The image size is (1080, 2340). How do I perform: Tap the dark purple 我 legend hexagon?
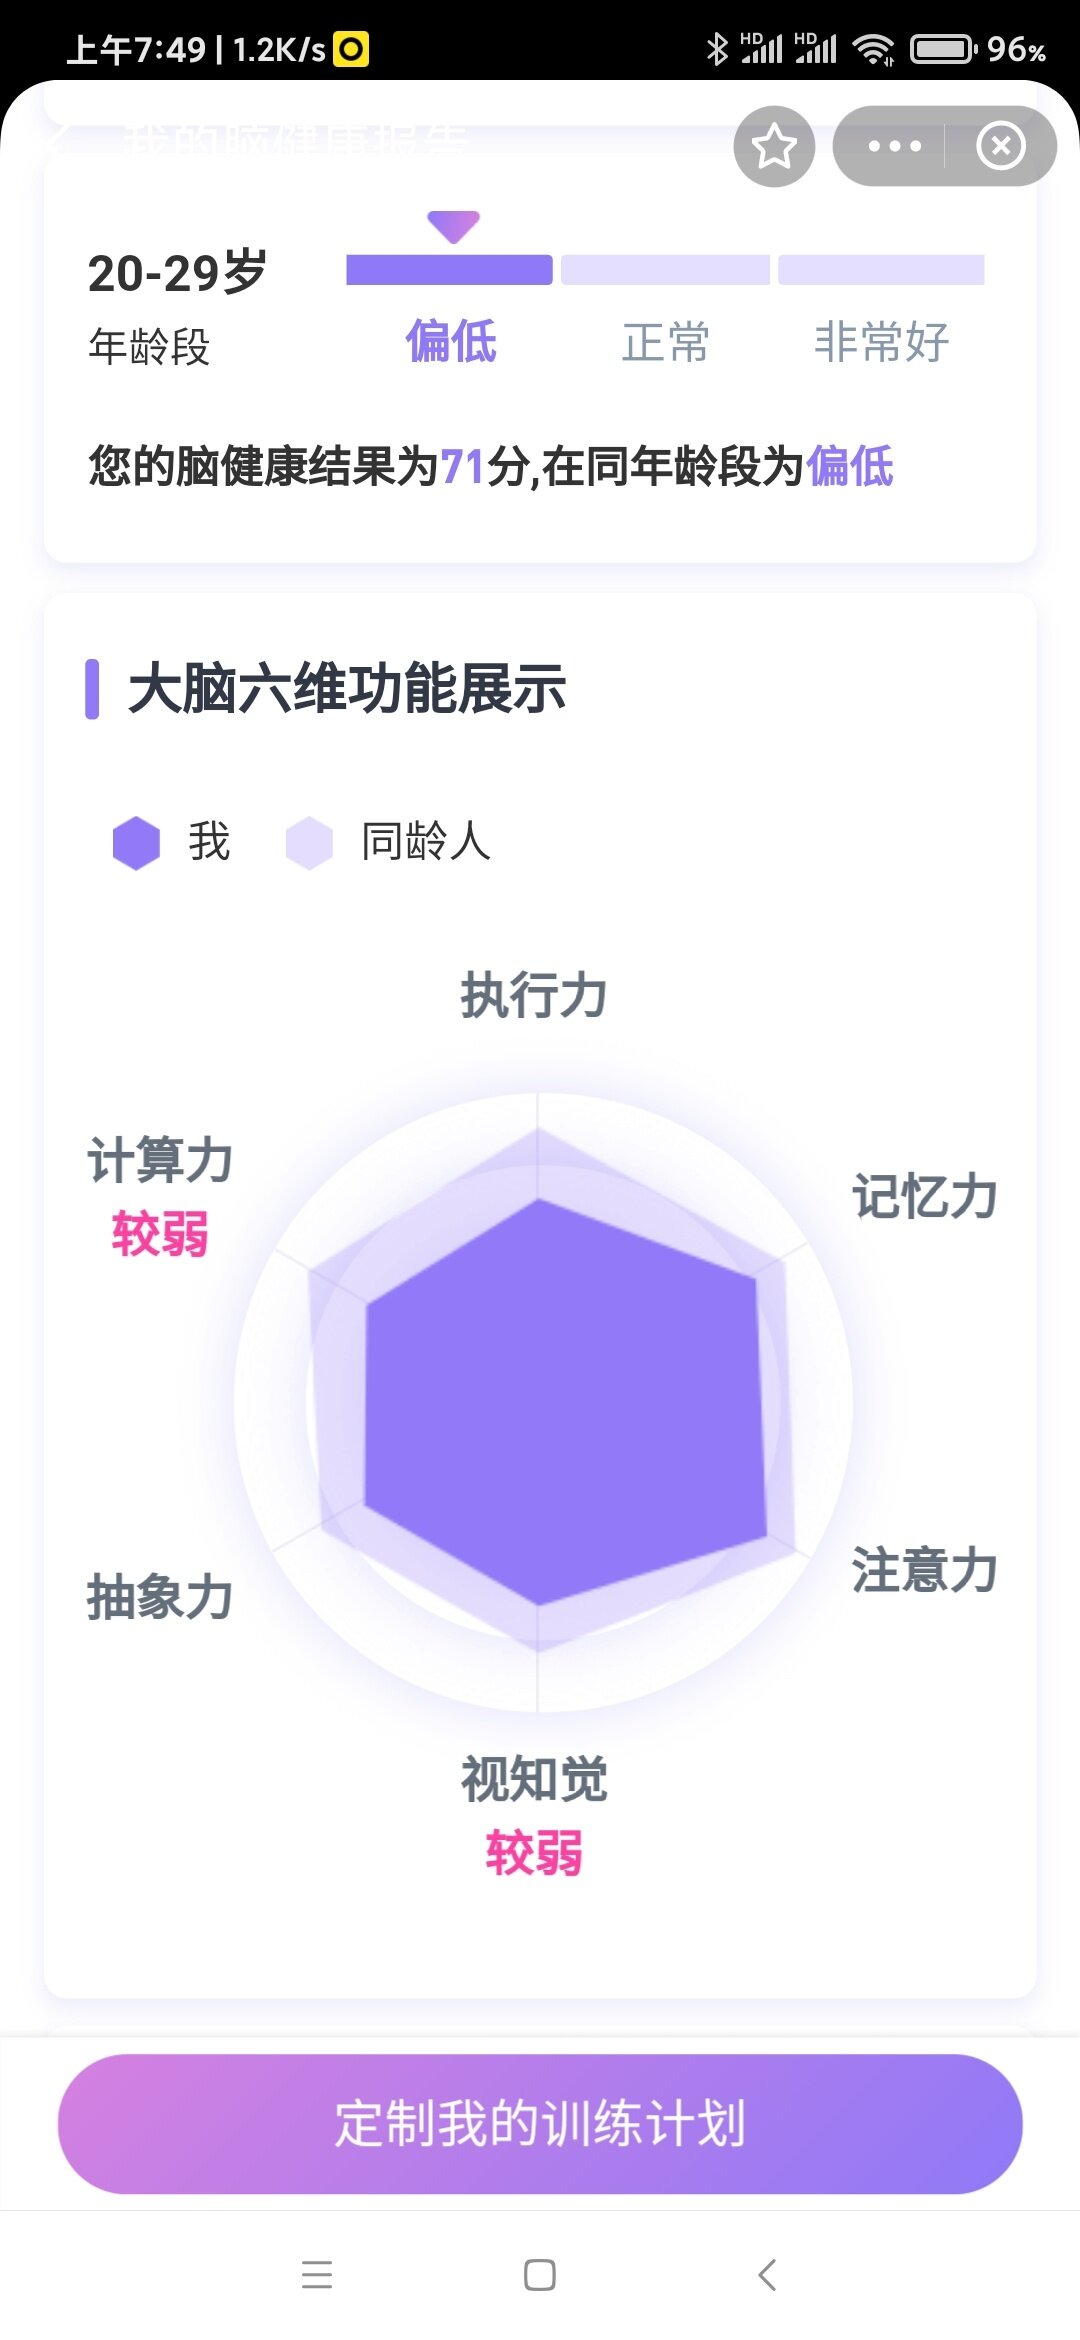coord(136,842)
